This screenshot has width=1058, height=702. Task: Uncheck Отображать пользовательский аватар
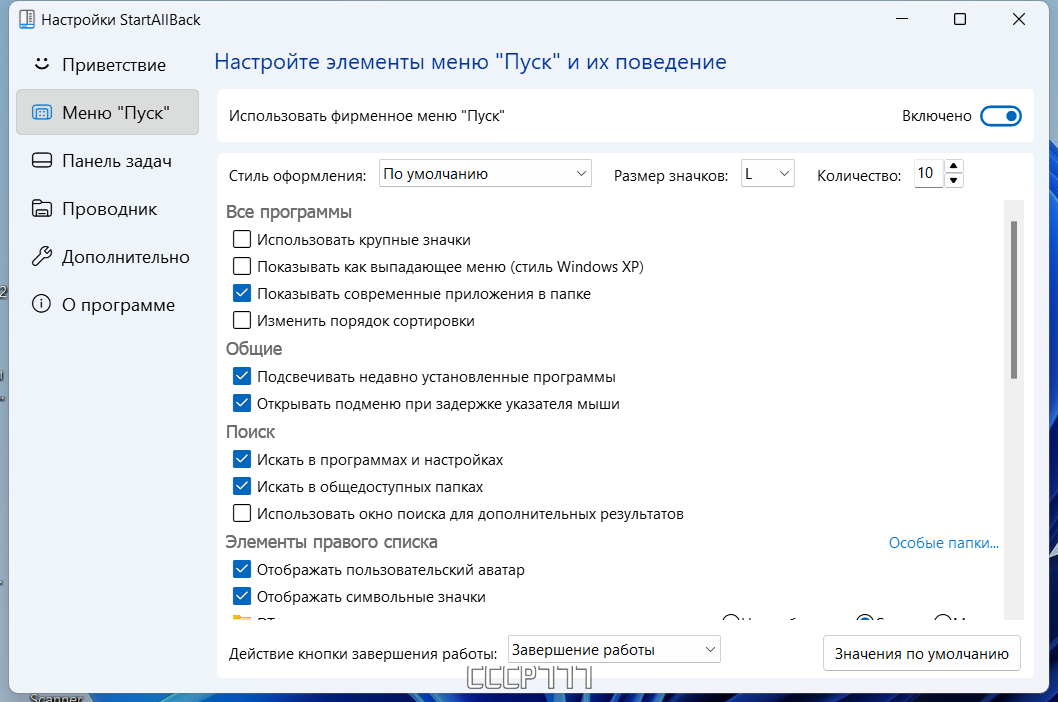pyautogui.click(x=242, y=569)
